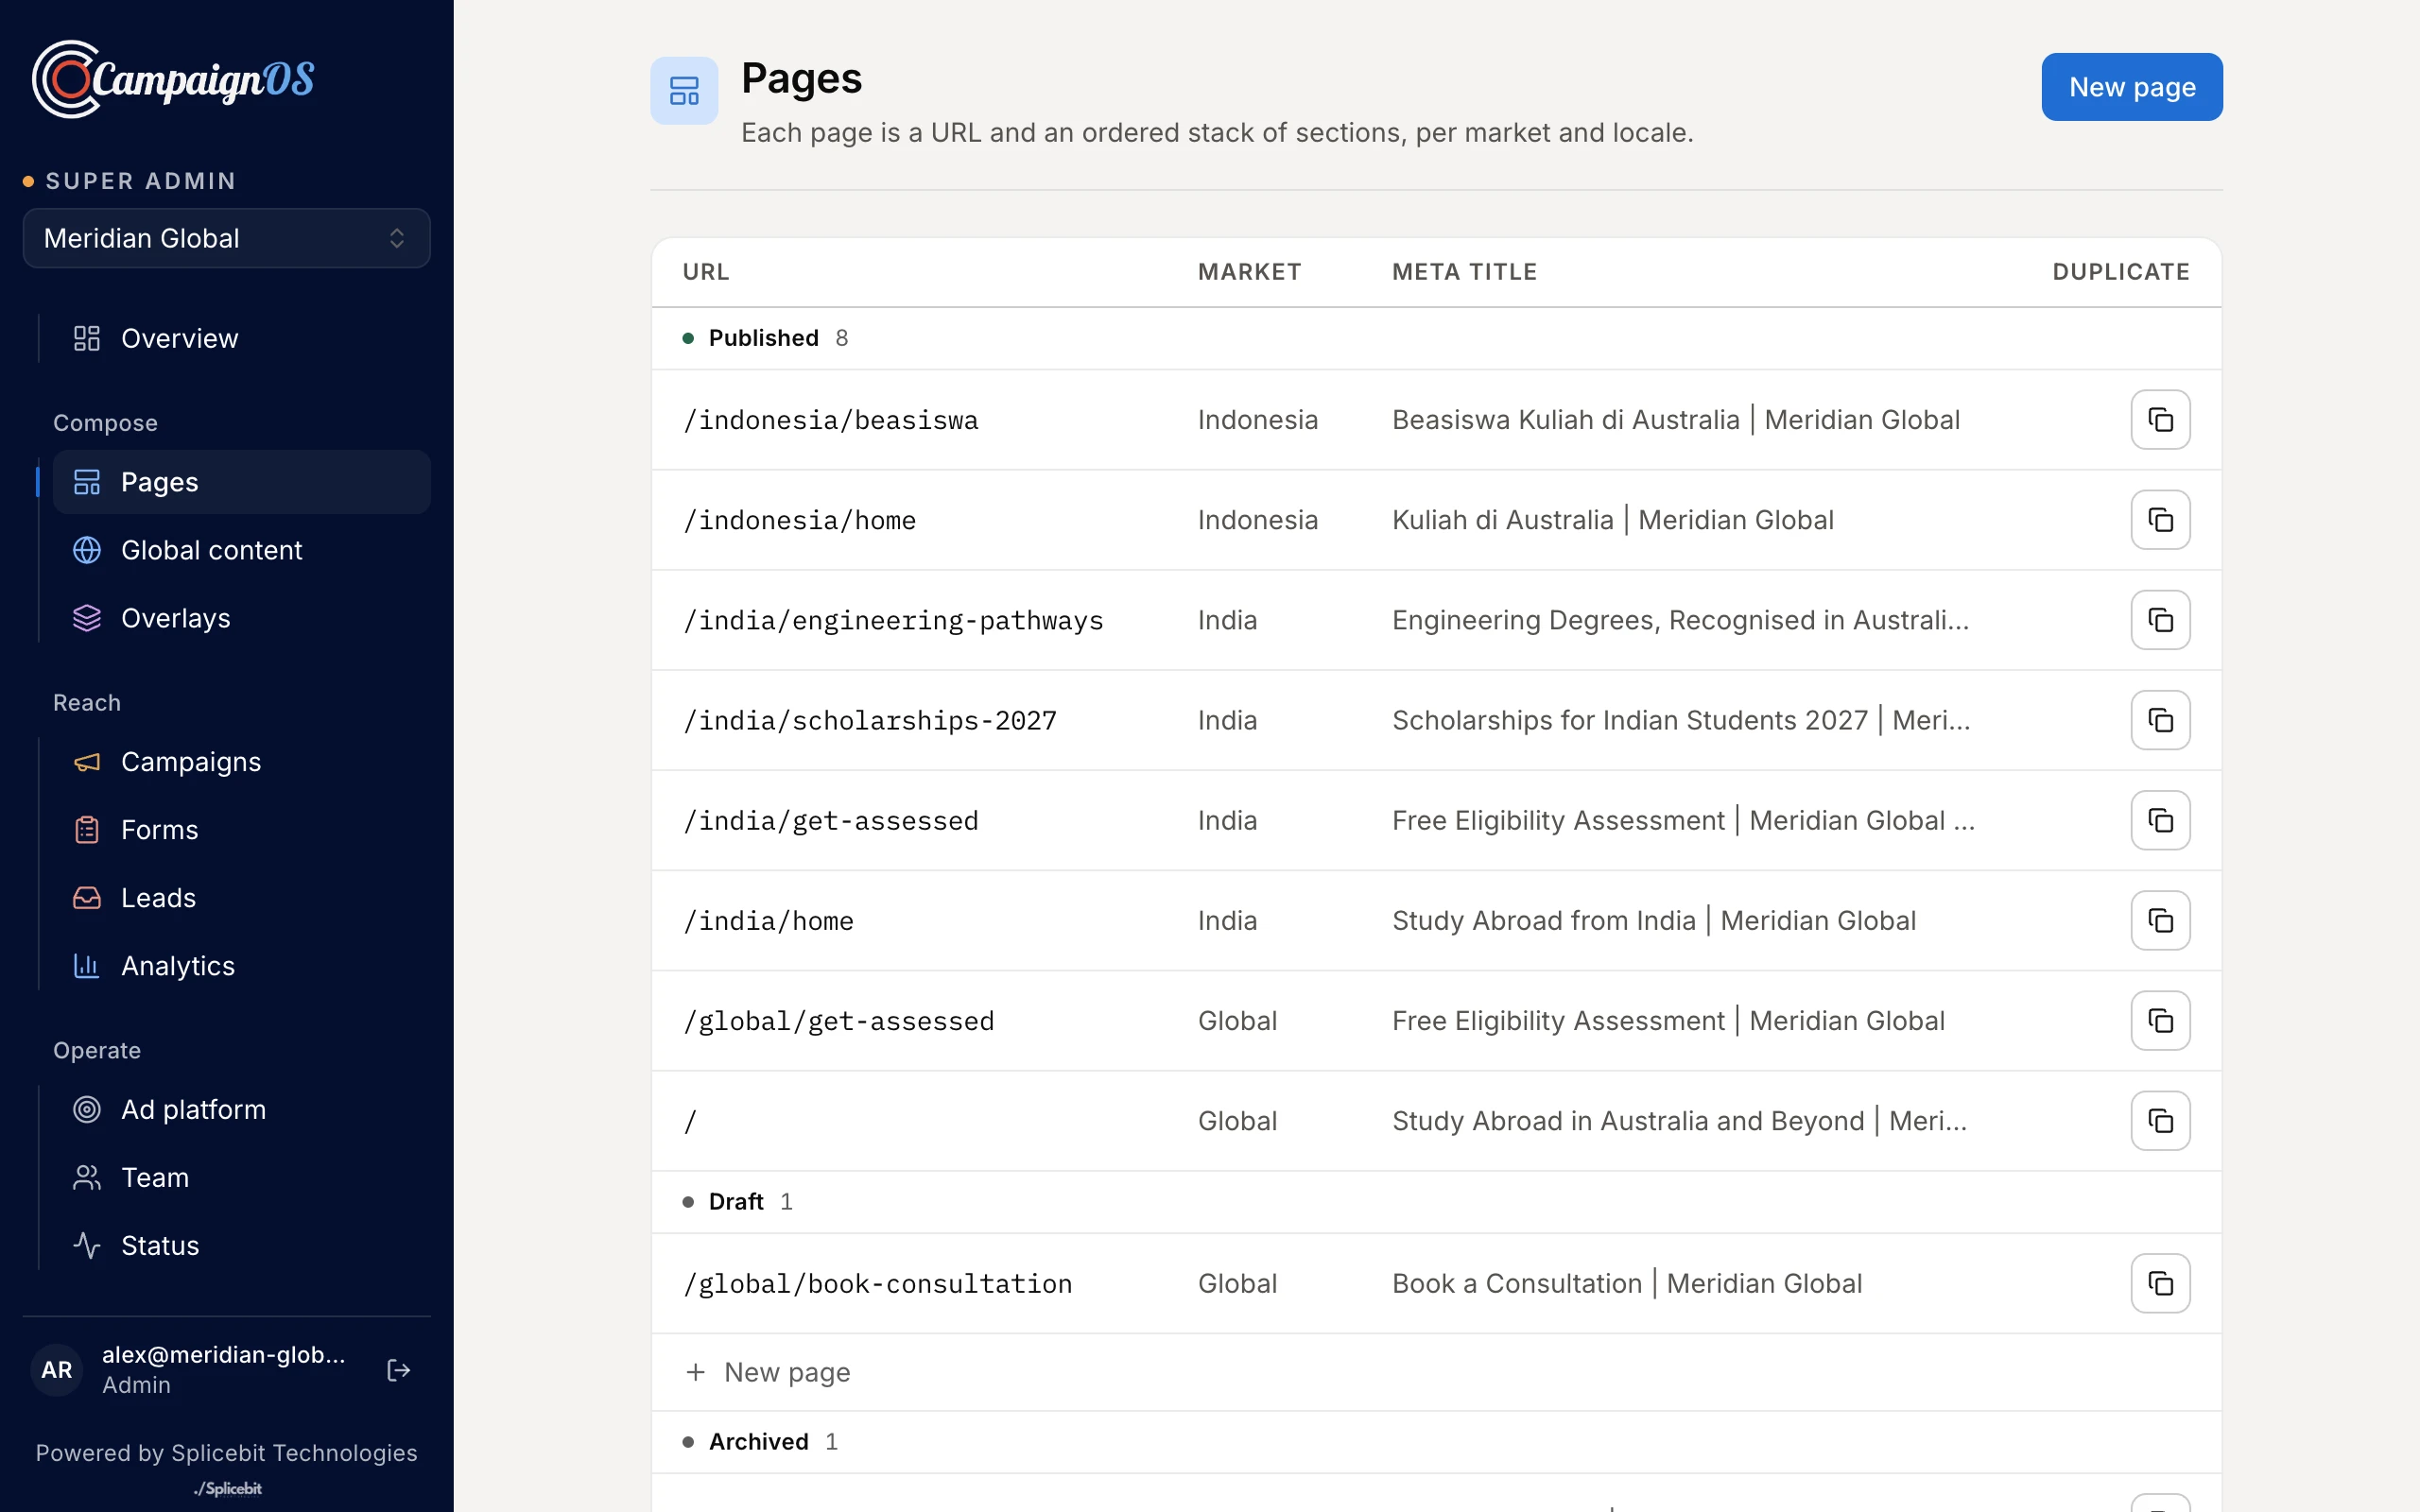The width and height of the screenshot is (2420, 1512).
Task: Click the Kuliah di Australia meta title
Action: point(1612,520)
